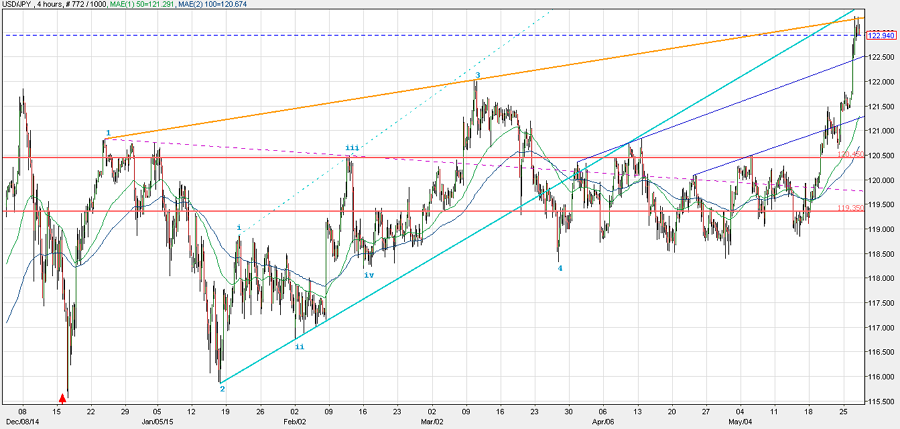The height and width of the screenshot is (429, 900).
Task: Click the 'May/04' date axis label
Action: tap(739, 424)
